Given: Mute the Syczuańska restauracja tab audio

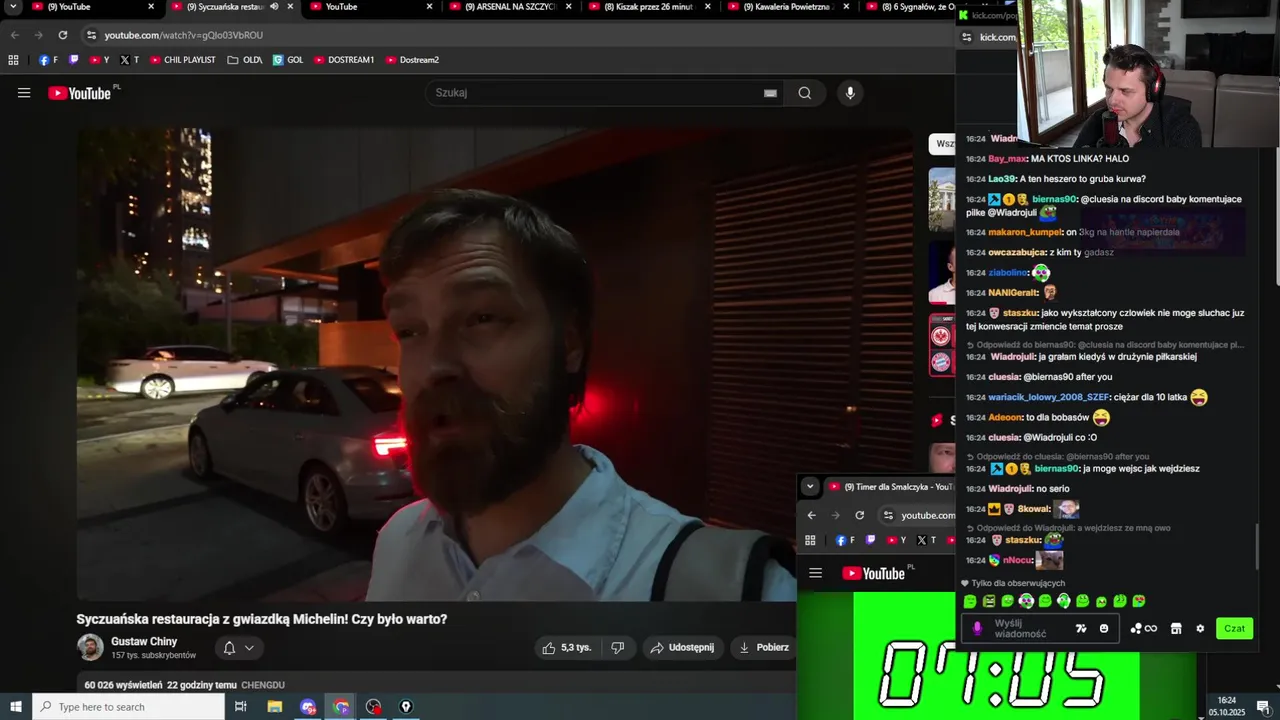Looking at the screenshot, I should pos(274,7).
